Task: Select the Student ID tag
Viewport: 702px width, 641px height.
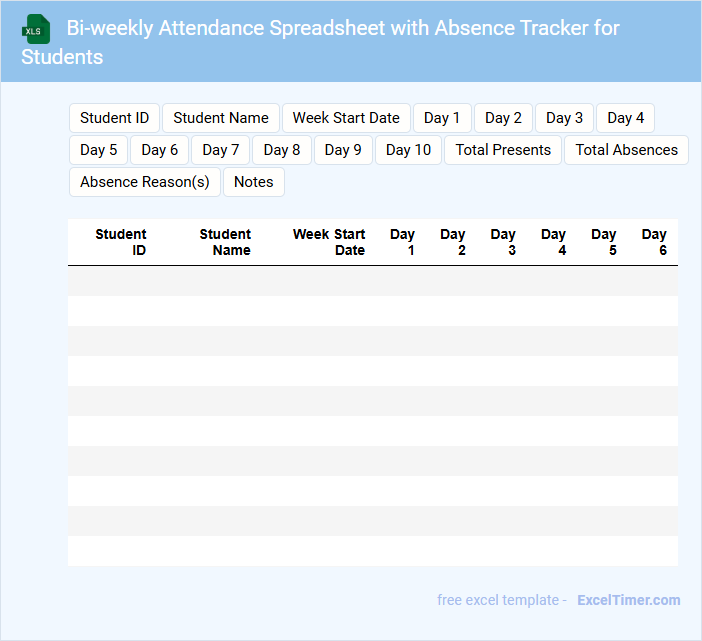Action: click(114, 118)
